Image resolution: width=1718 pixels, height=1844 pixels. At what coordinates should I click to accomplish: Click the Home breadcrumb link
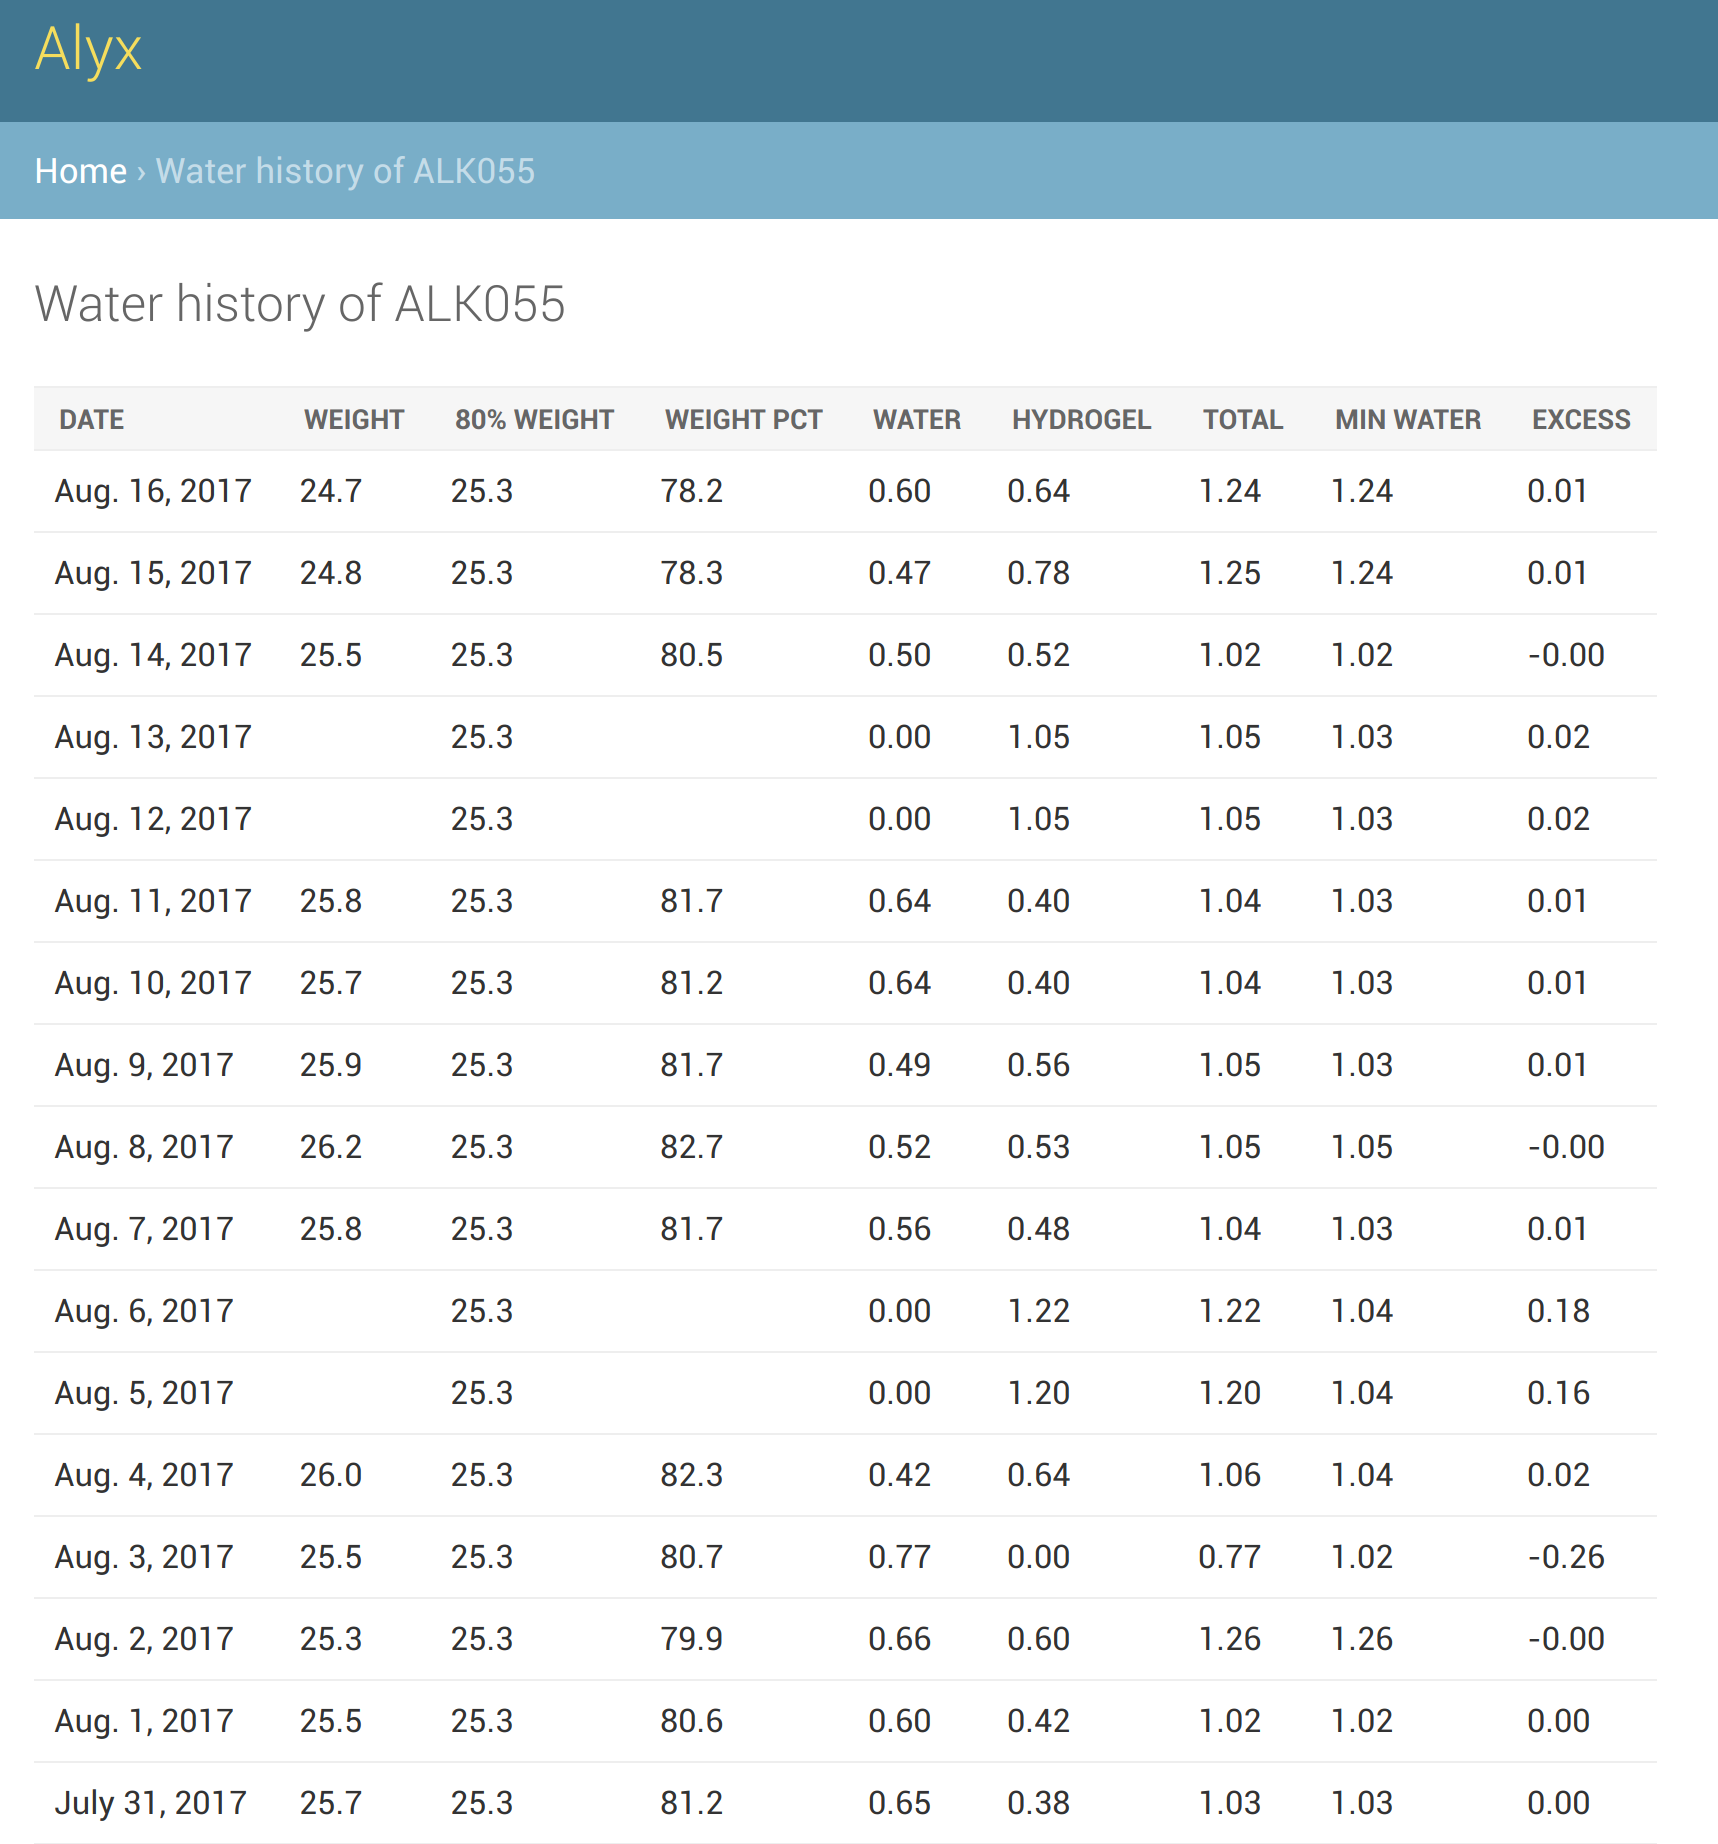(x=81, y=171)
